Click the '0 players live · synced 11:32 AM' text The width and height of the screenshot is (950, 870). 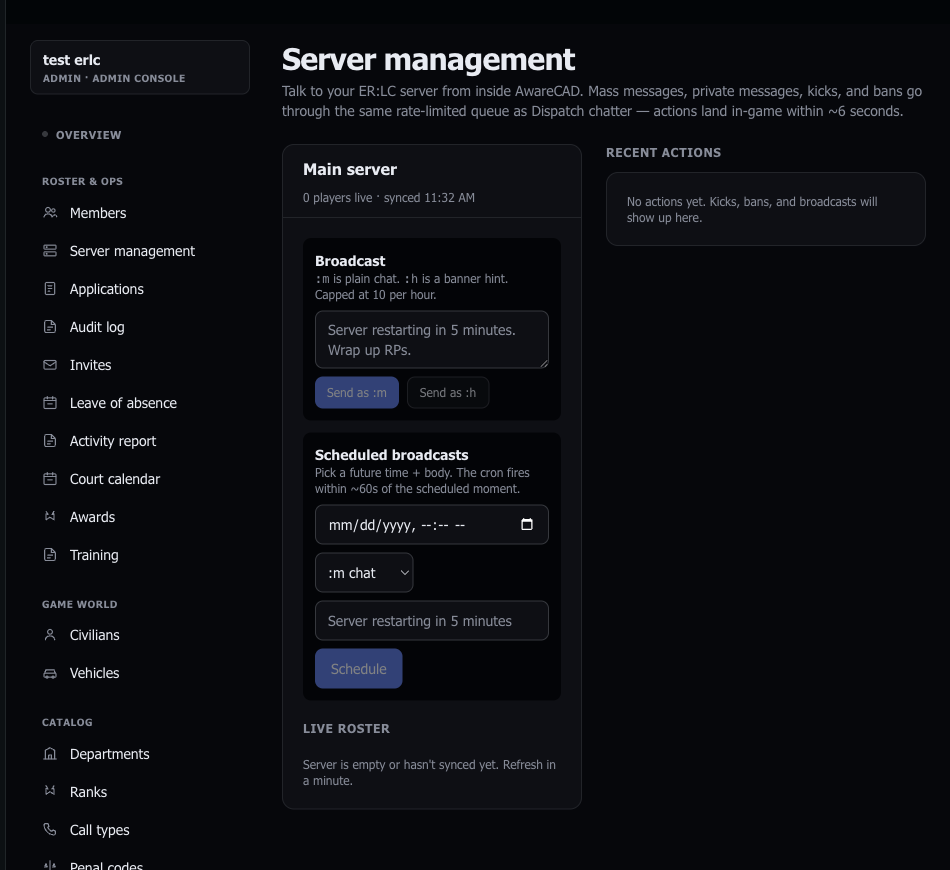(389, 198)
